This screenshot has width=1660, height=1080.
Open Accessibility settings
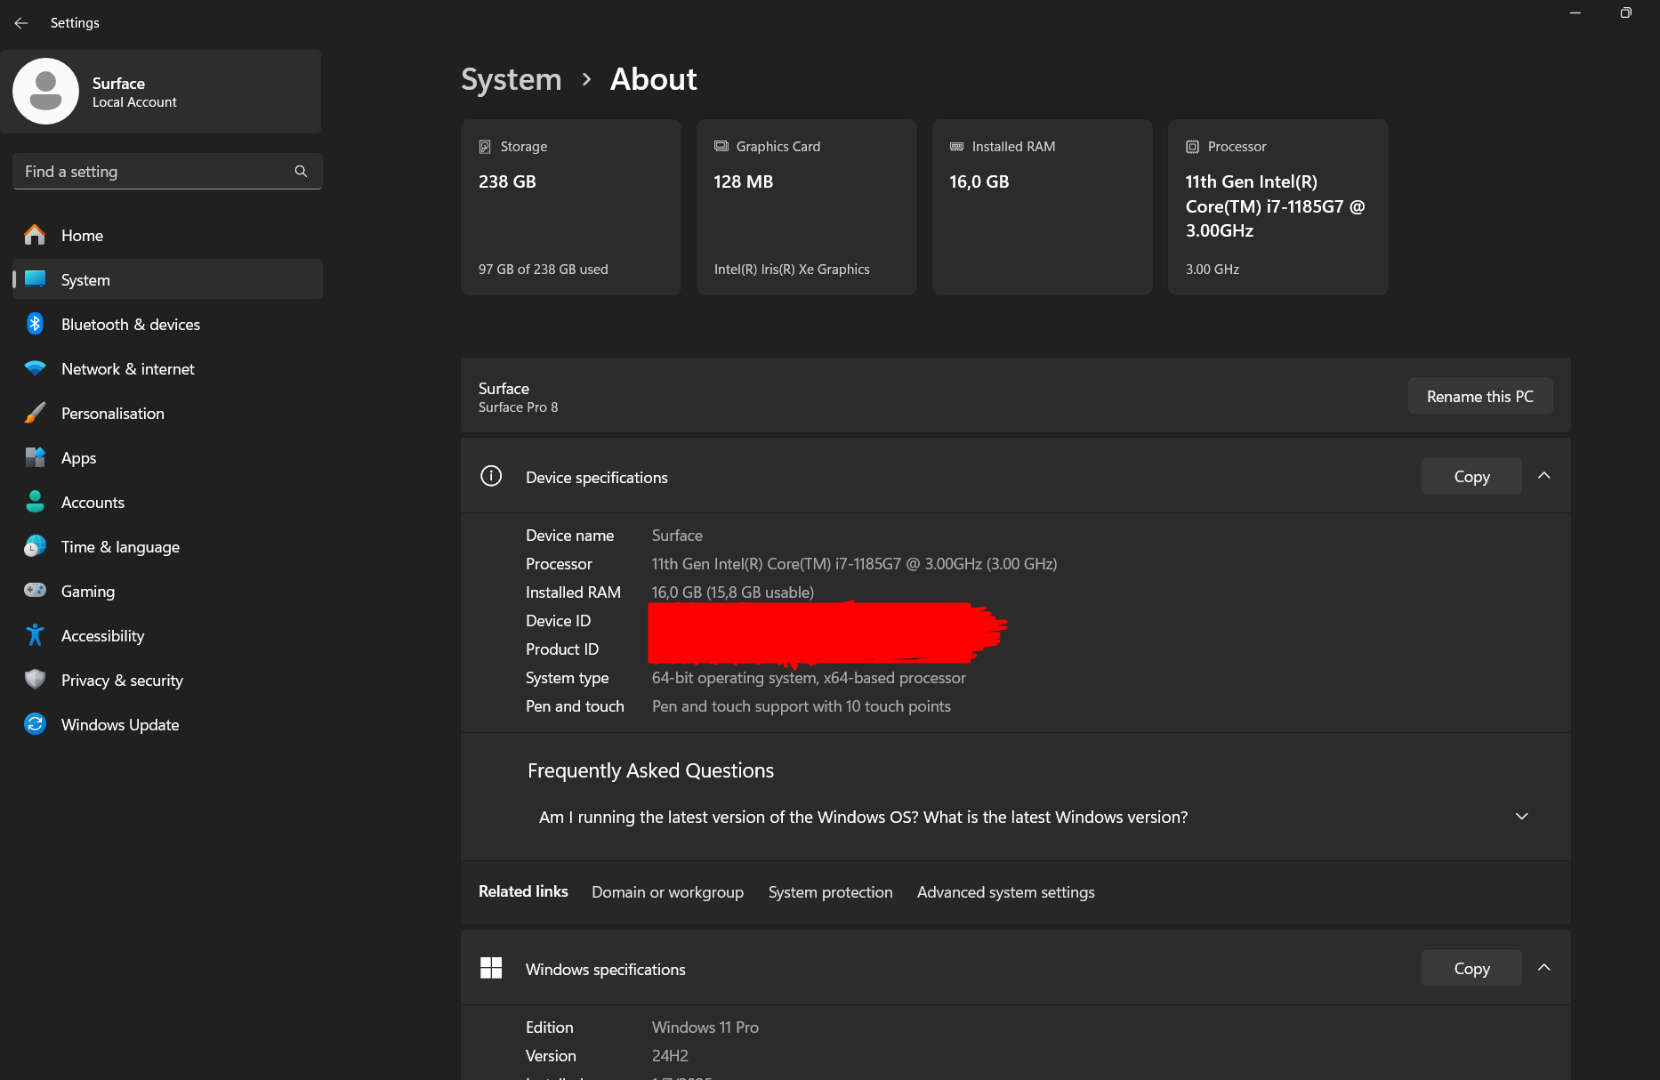[x=167, y=635]
